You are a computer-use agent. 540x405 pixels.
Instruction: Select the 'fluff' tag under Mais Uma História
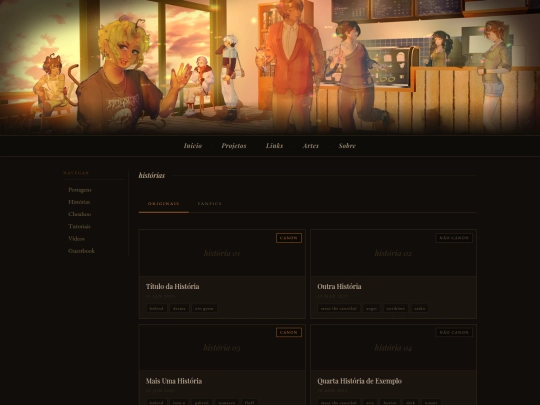pyautogui.click(x=250, y=402)
